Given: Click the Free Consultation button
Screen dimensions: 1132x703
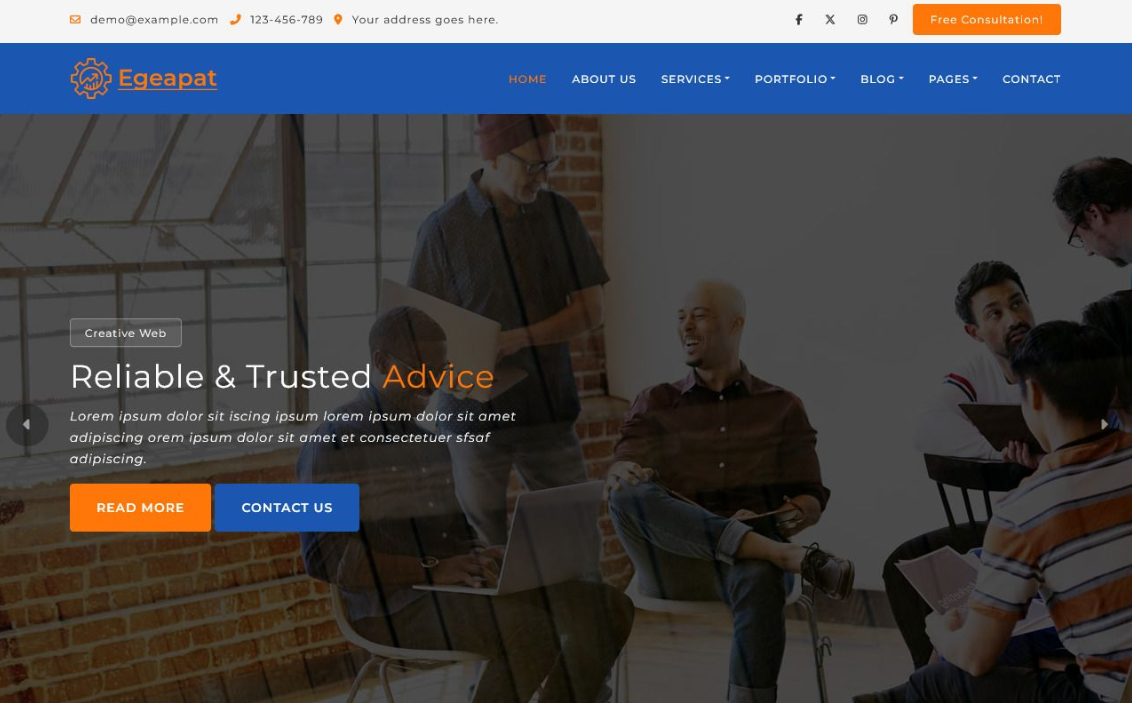Looking at the screenshot, I should click(986, 19).
